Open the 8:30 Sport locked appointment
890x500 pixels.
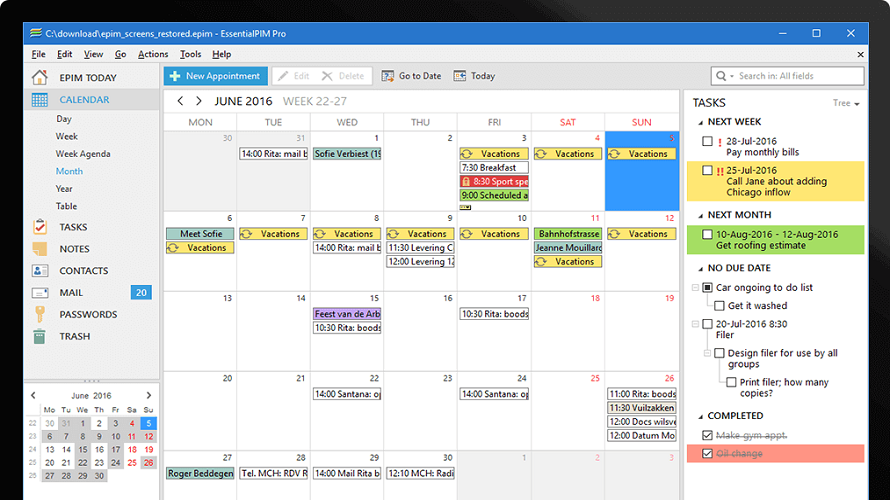[494, 182]
